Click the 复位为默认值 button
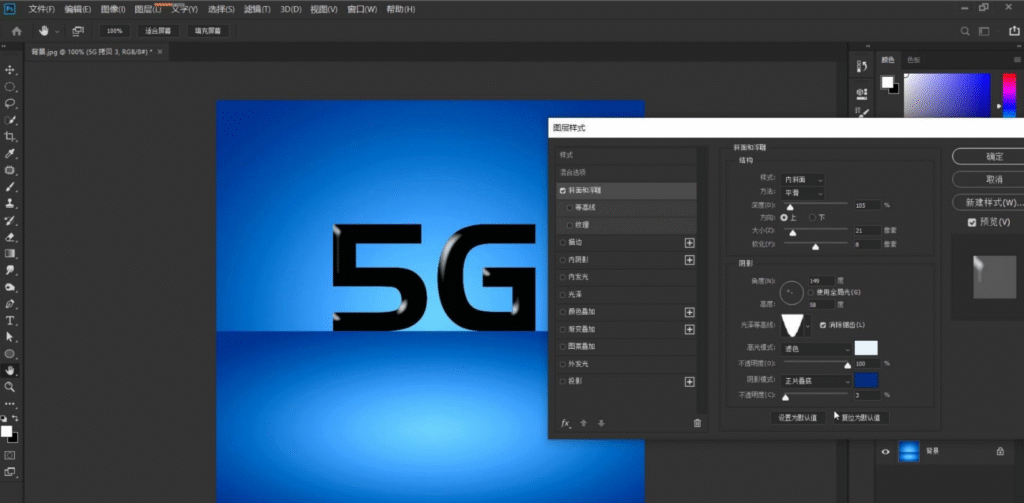 tap(860, 417)
